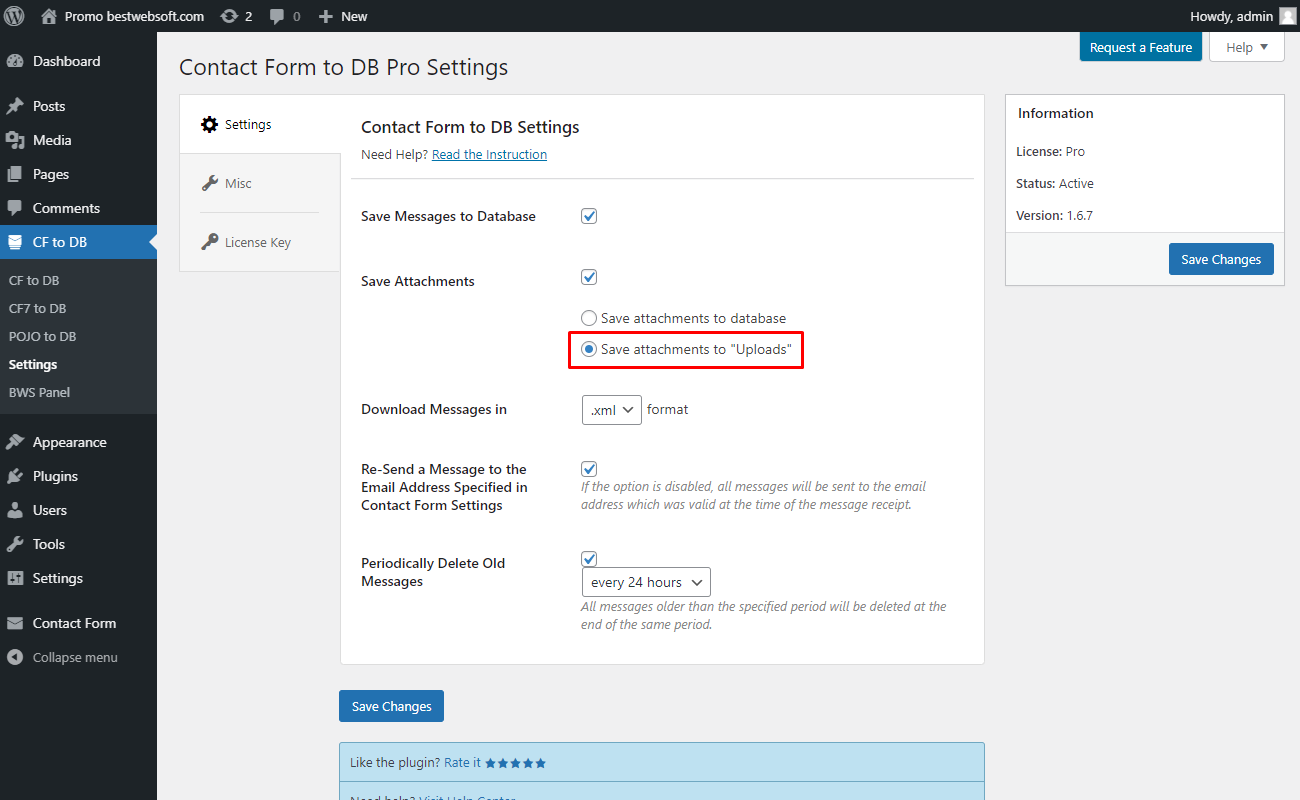Click Save Changes in Information box
1300x800 pixels.
pyautogui.click(x=1221, y=259)
